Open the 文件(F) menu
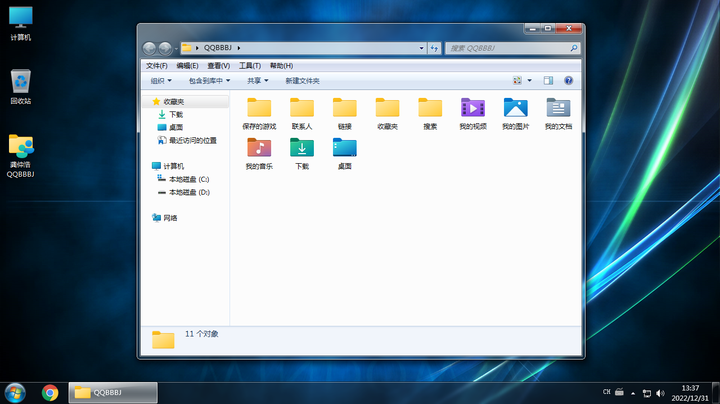The width and height of the screenshot is (720, 404). click(157, 66)
